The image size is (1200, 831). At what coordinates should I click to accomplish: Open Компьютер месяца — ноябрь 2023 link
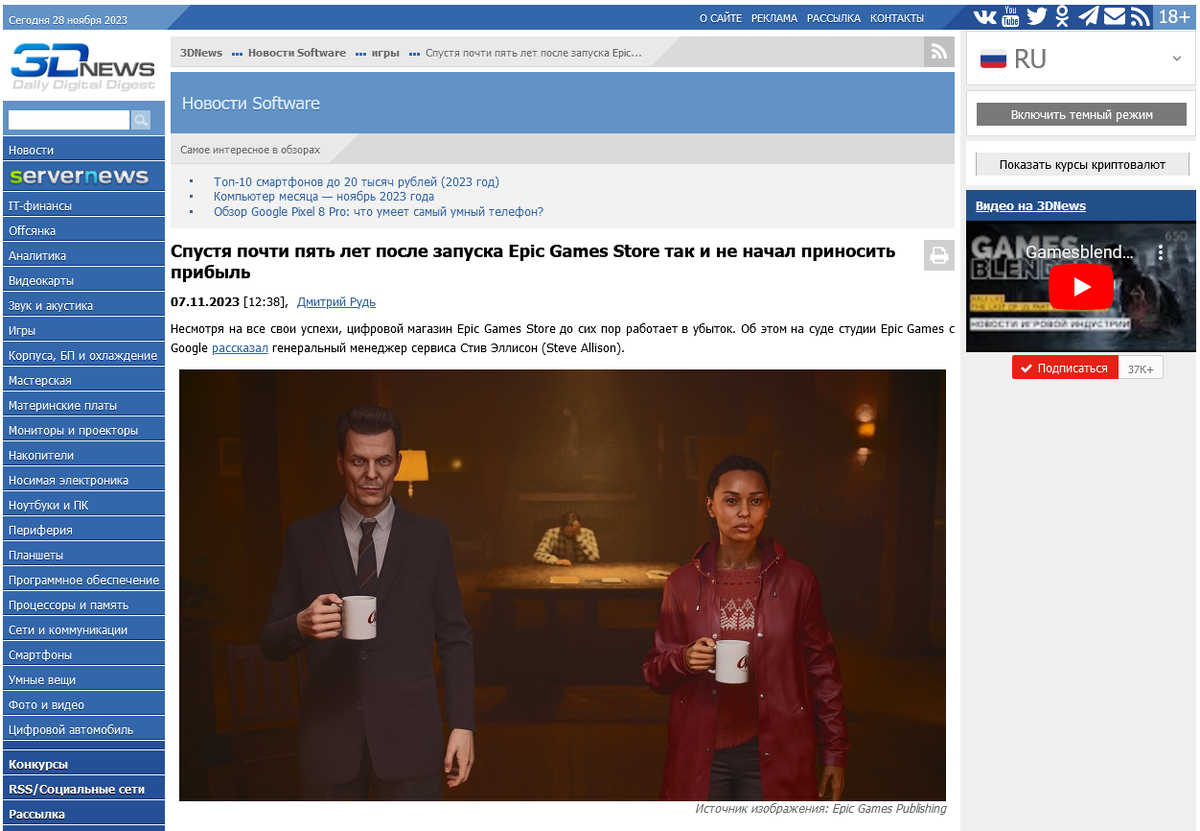(x=324, y=197)
